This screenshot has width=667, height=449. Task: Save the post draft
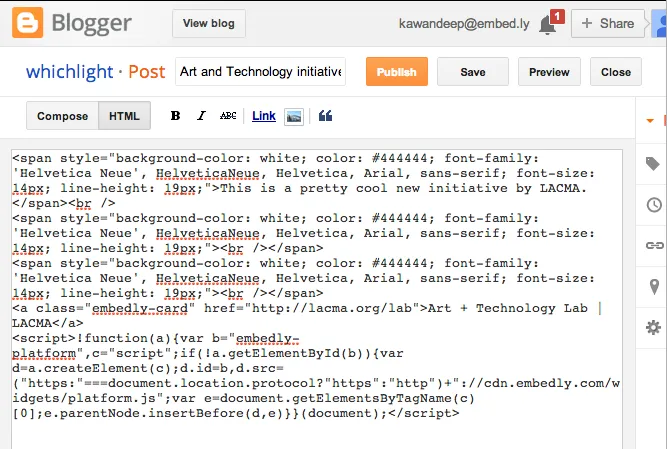point(473,72)
